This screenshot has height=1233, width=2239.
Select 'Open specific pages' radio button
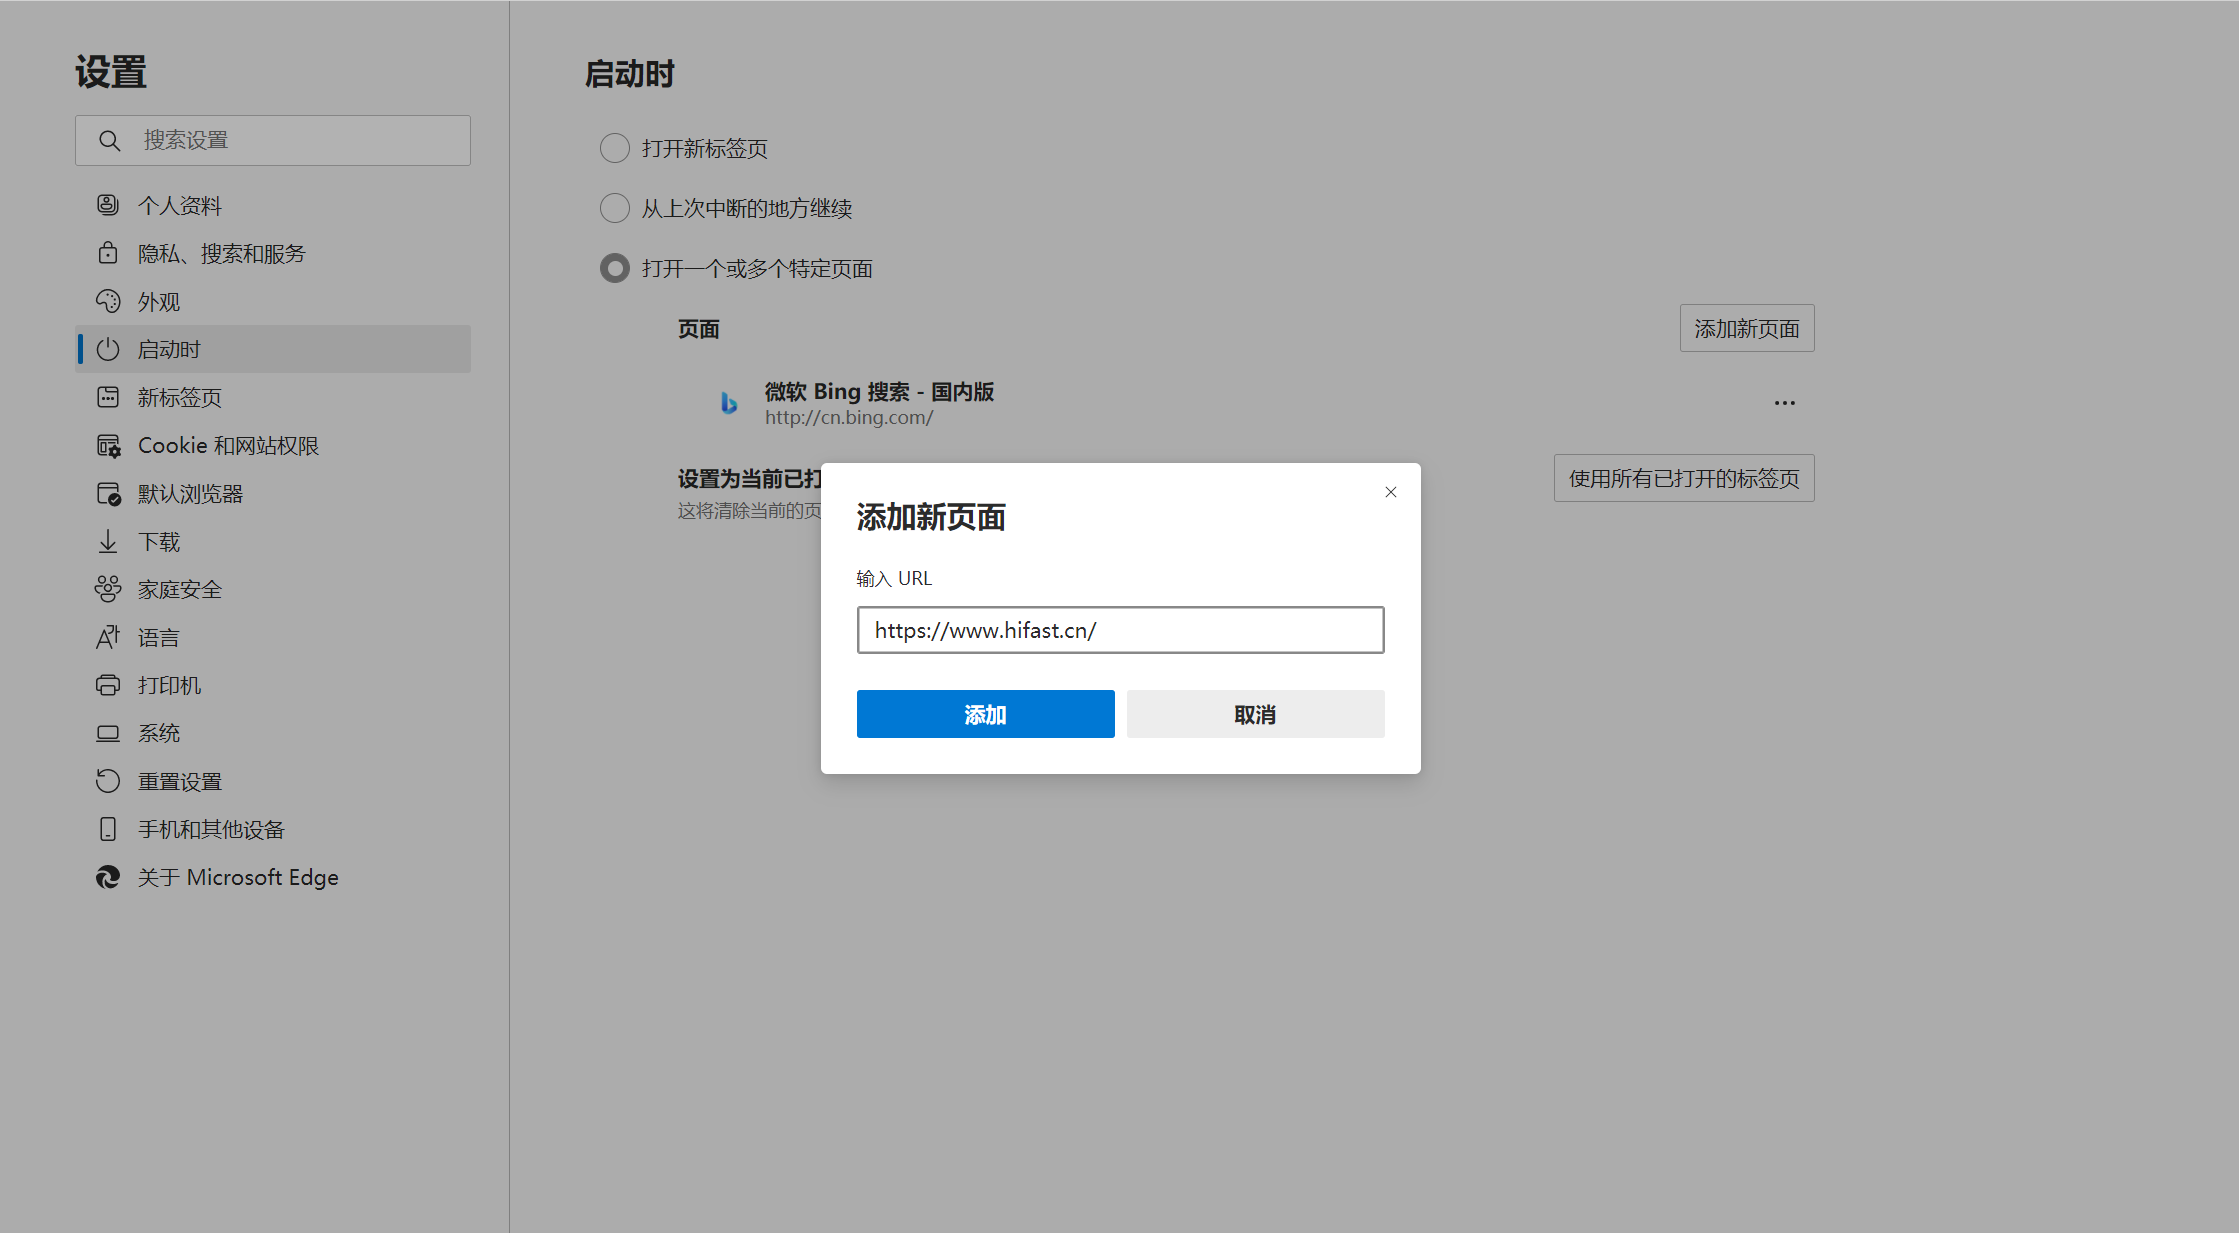pyautogui.click(x=614, y=268)
